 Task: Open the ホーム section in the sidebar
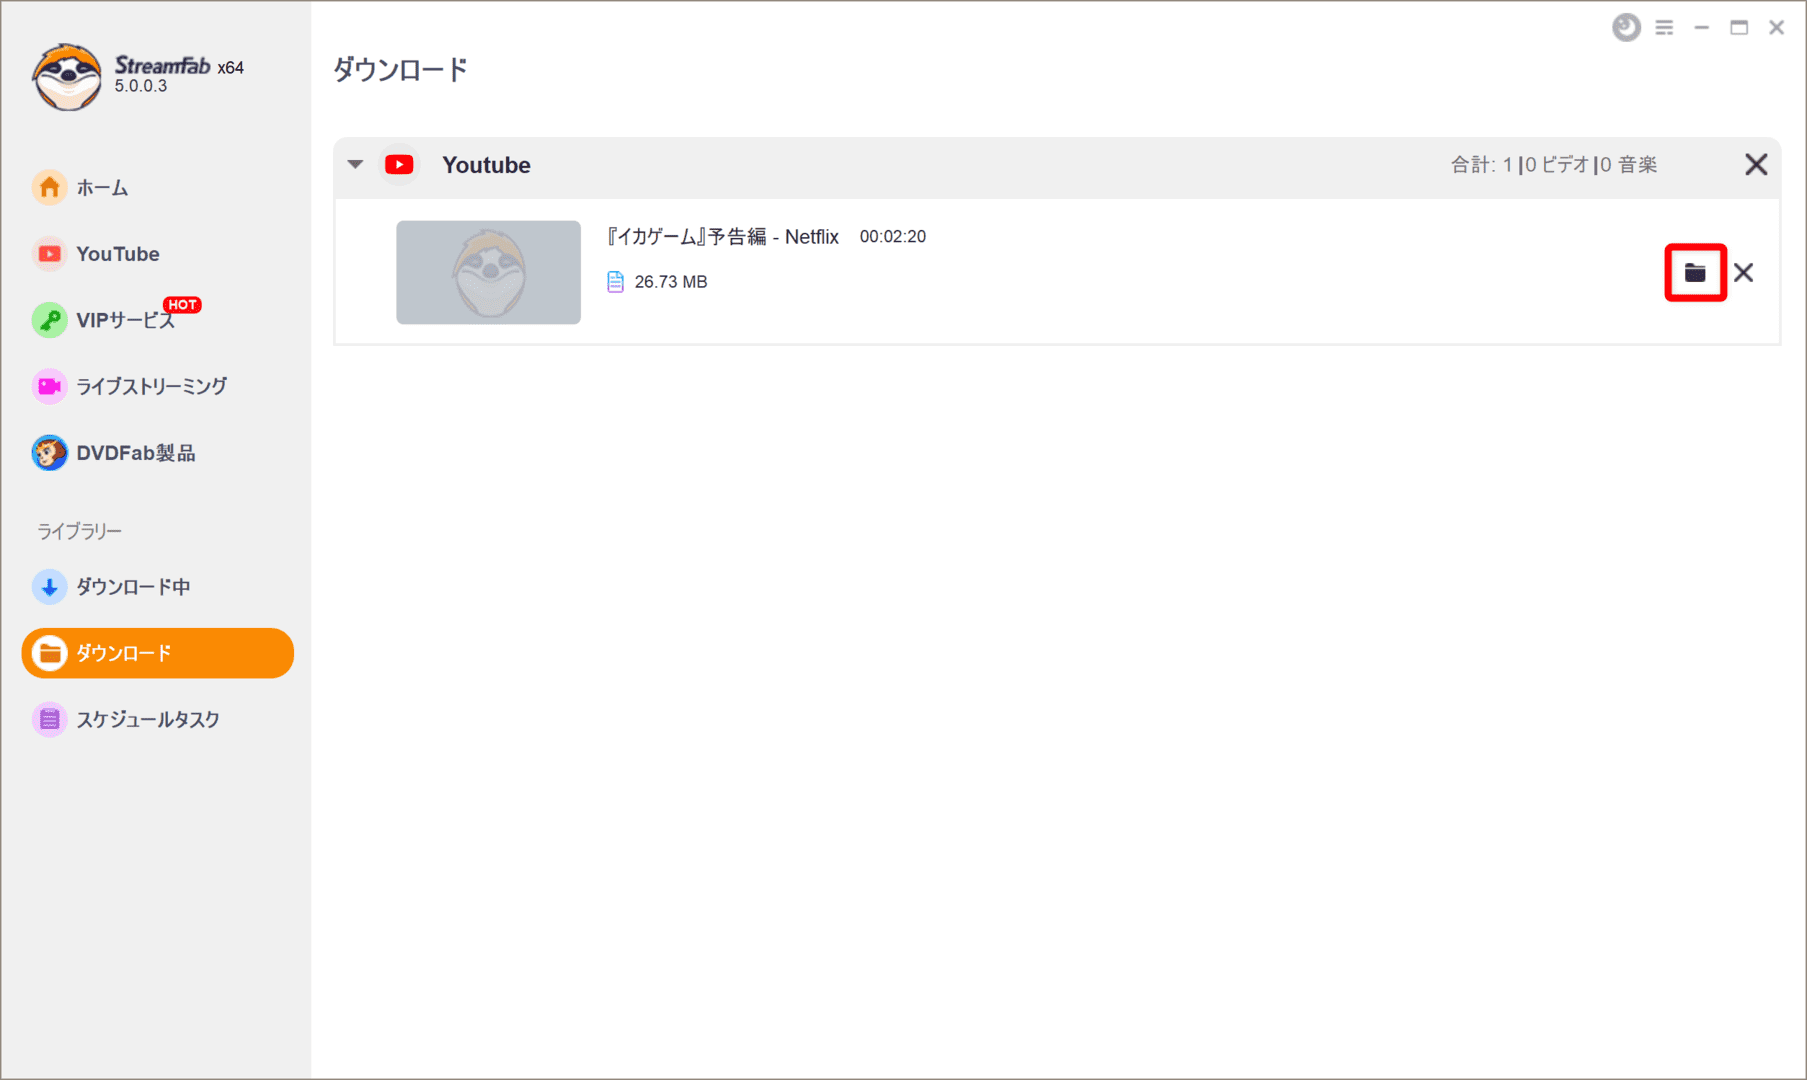pyautogui.click(x=100, y=187)
